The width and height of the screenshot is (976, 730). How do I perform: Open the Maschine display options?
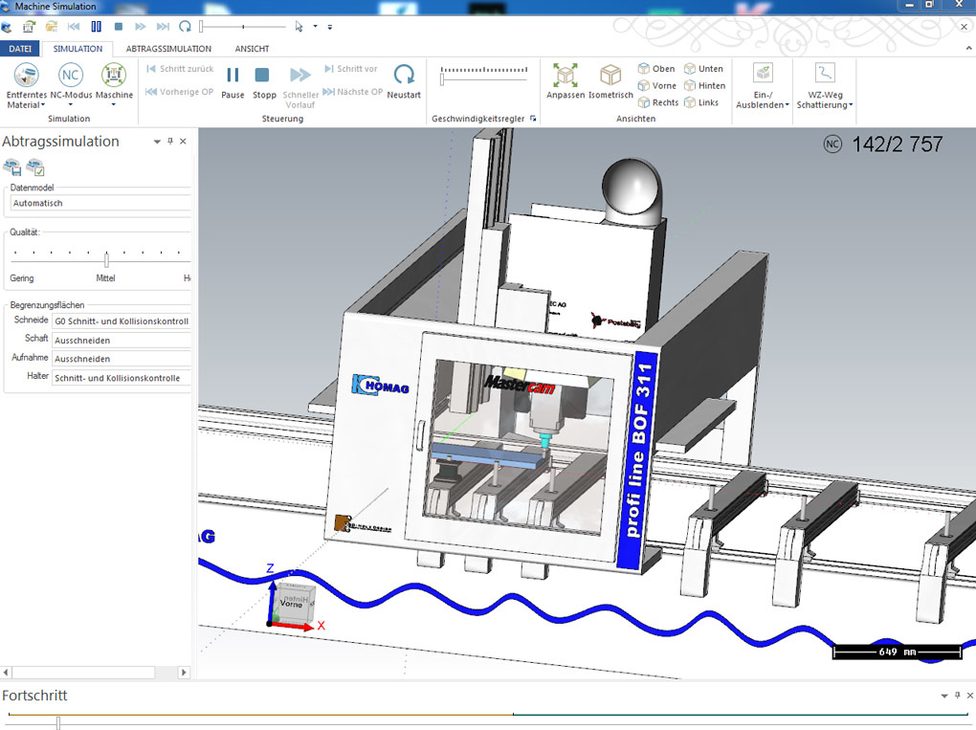point(114,86)
